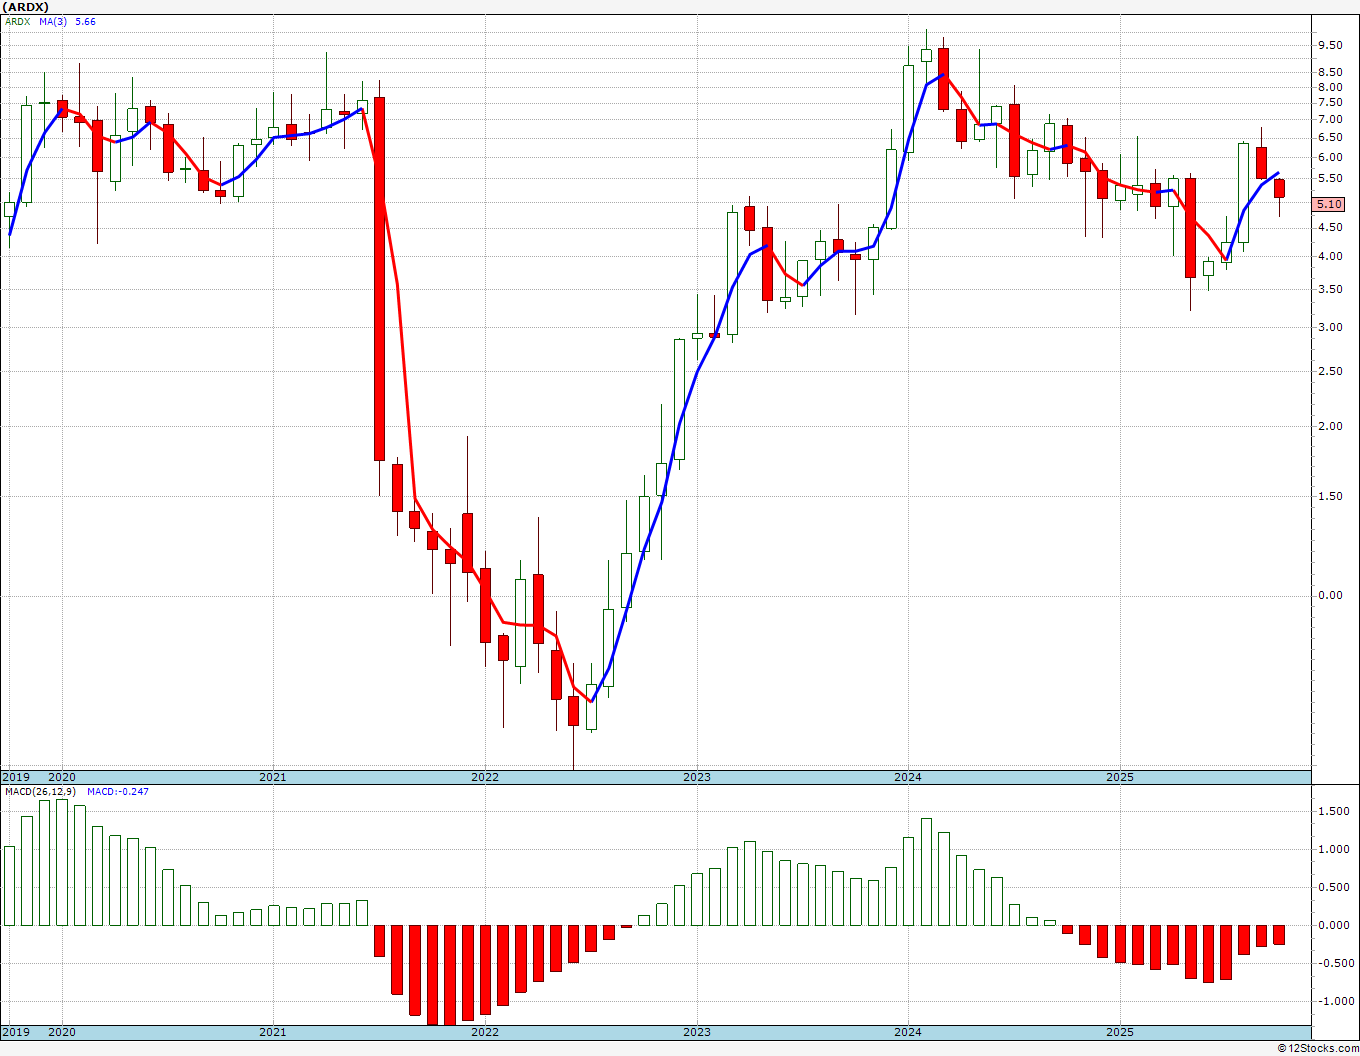Click the 0.00 price axis label
Image resolution: width=1360 pixels, height=1056 pixels.
click(1330, 595)
